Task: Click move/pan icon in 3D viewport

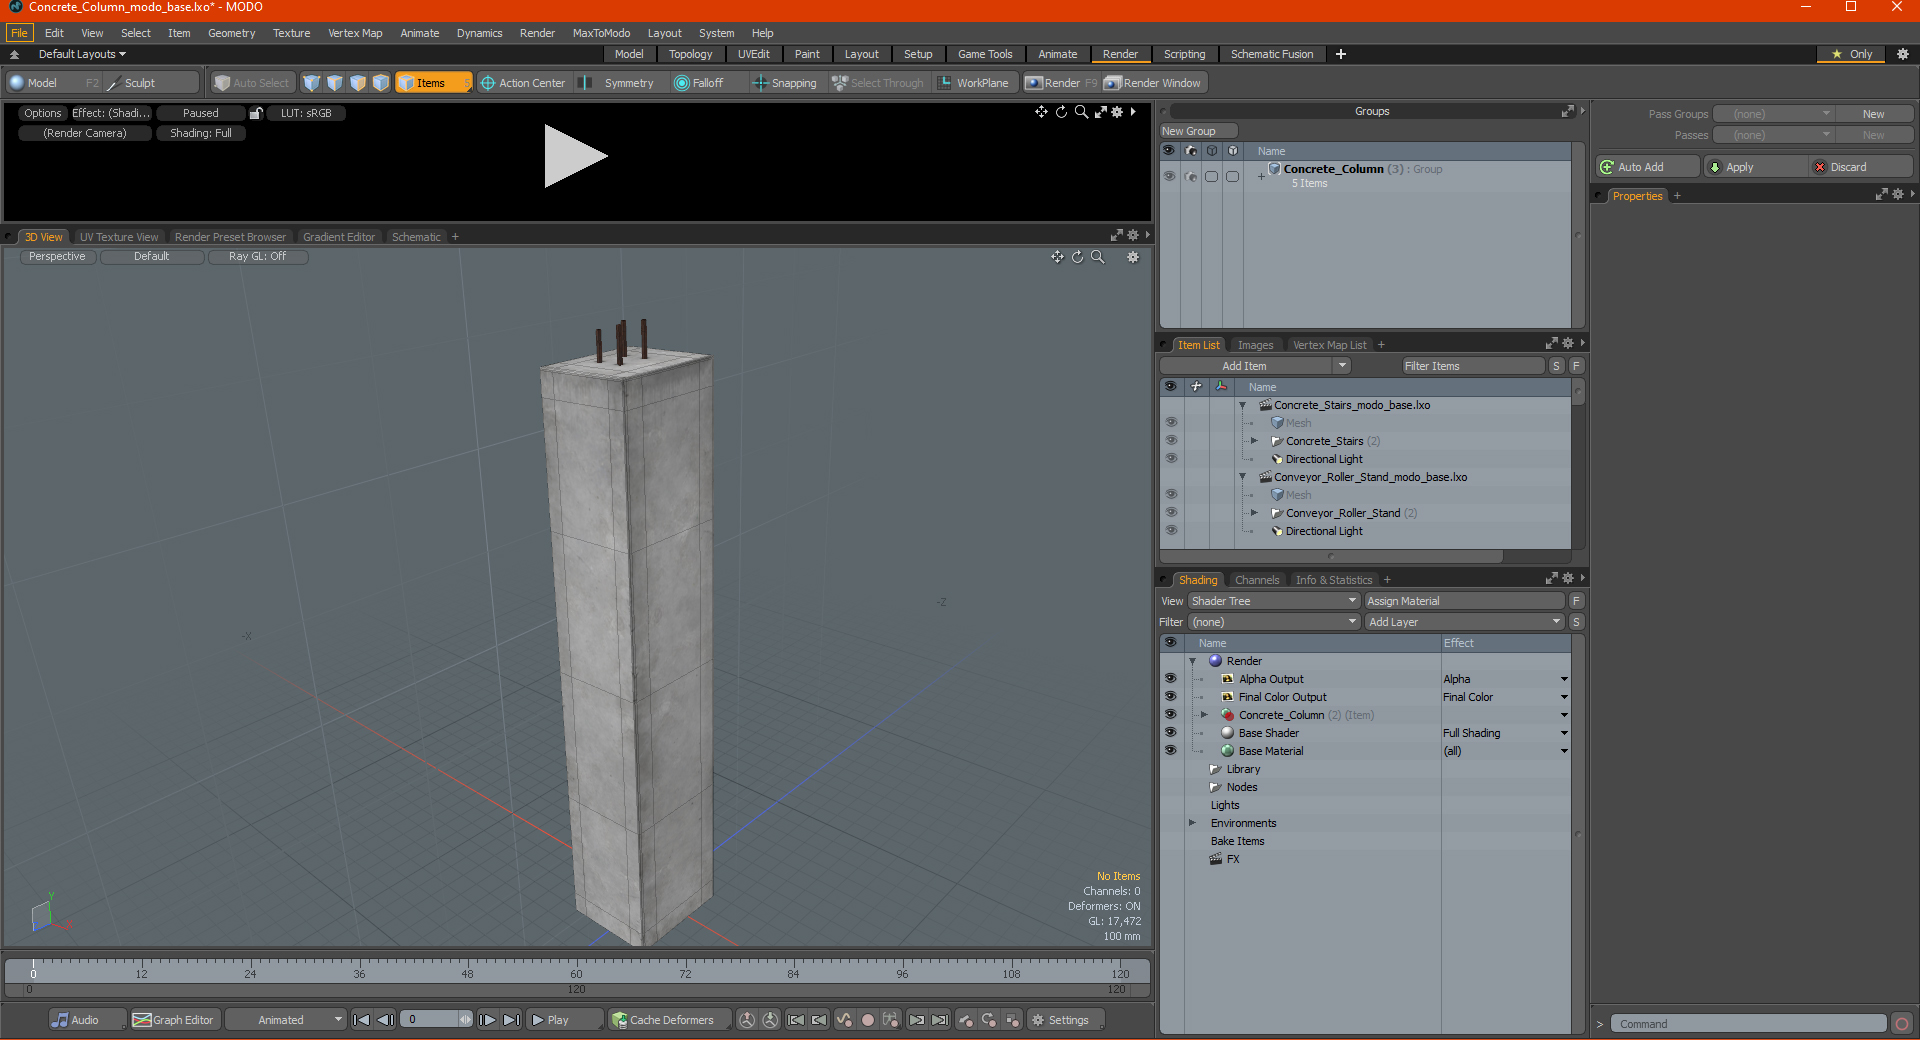Action: 1057,257
